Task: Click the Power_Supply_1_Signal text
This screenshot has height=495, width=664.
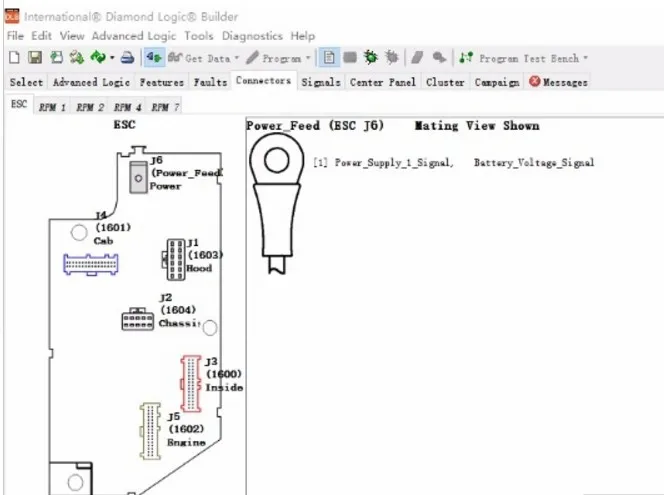Action: coord(394,163)
